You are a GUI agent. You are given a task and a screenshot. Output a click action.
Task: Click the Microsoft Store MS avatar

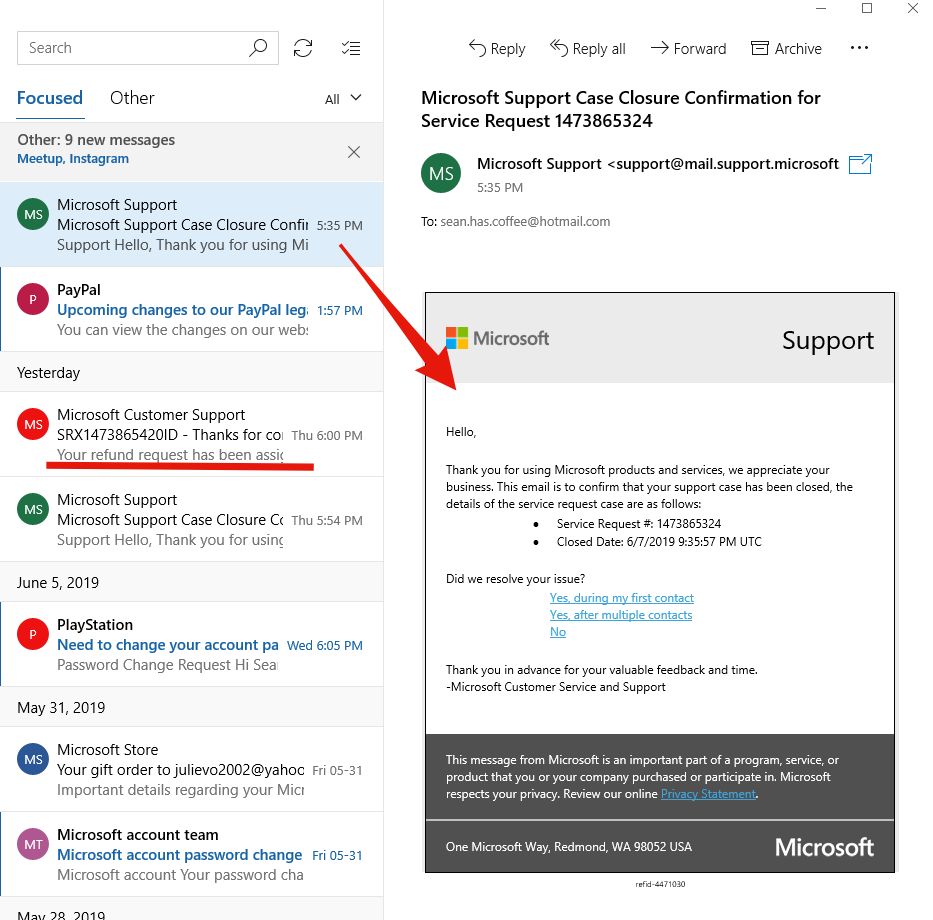(33, 759)
